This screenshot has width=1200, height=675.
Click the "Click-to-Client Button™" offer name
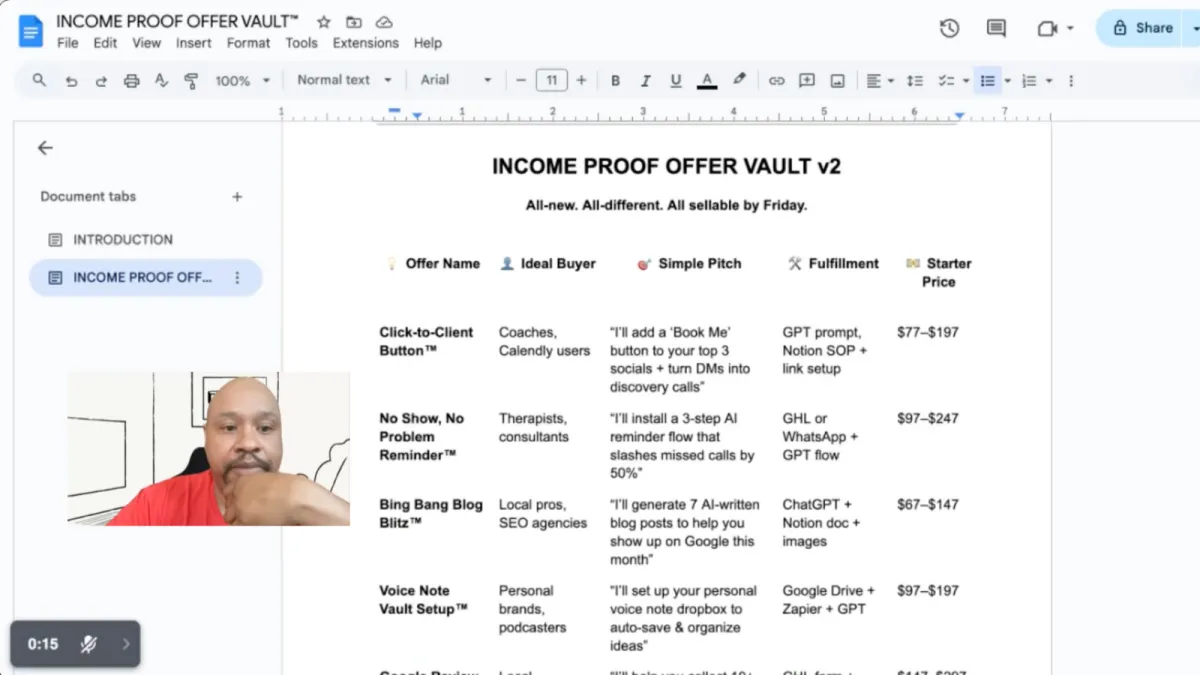(426, 341)
